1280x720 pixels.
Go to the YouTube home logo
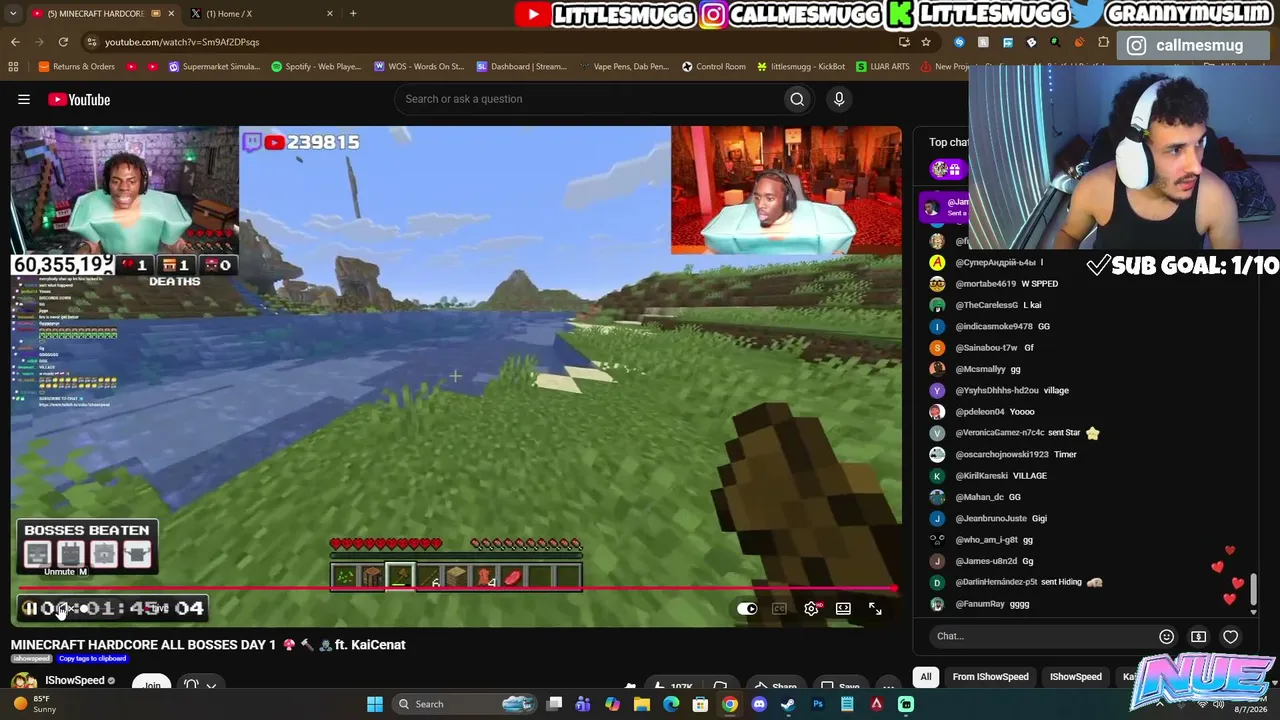[x=79, y=99]
